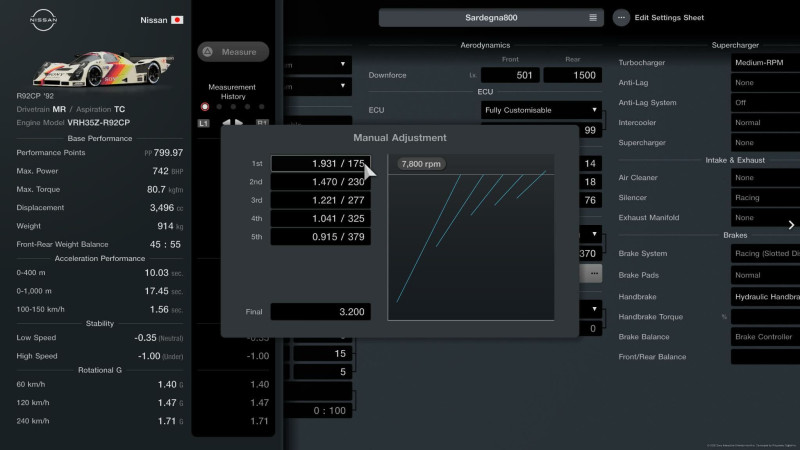800x450 pixels.
Task: Edit the field showing value 15
Action: click(x=322, y=354)
